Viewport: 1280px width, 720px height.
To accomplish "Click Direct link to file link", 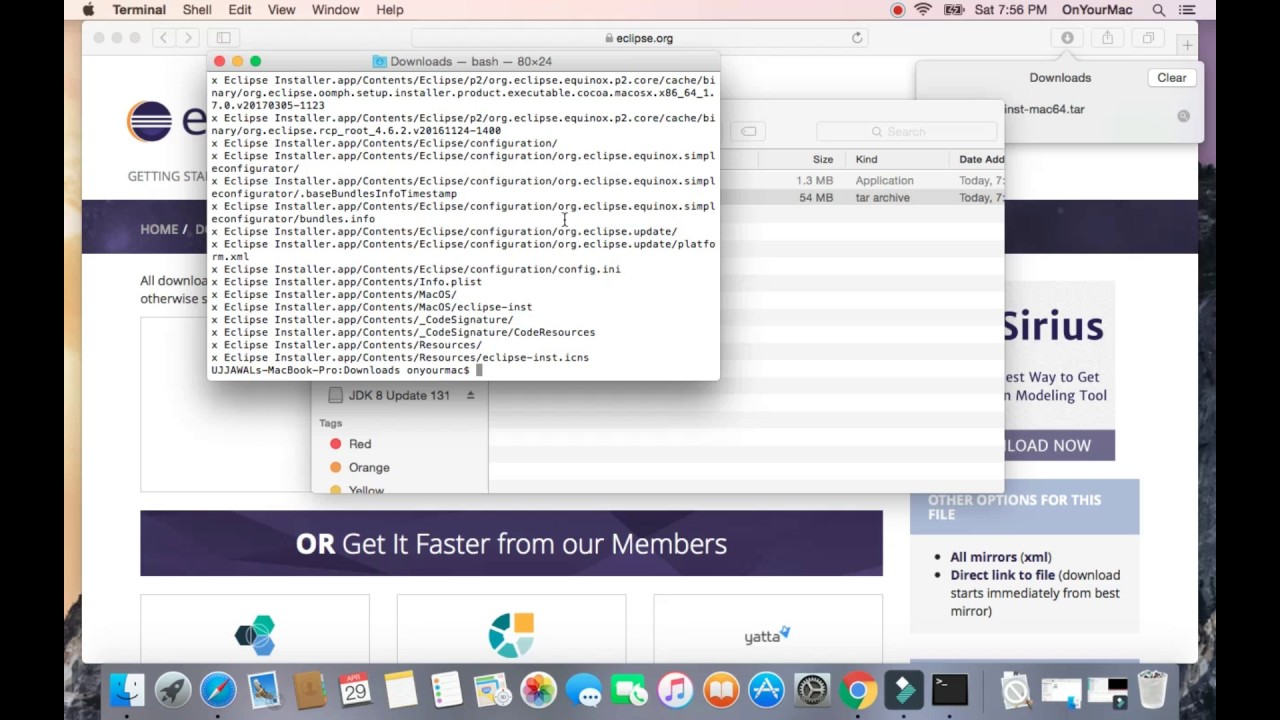I will point(1002,575).
